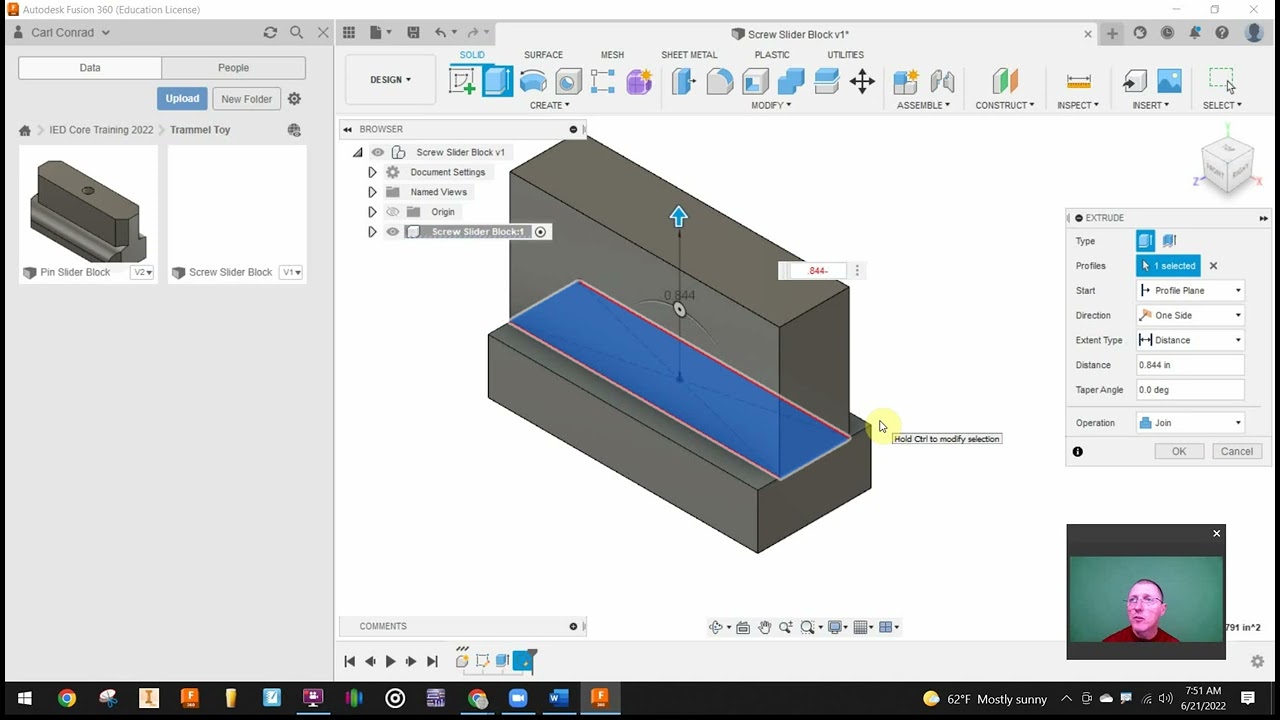
Task: Click the Taper Angle field showing 0.0 deg
Action: point(1190,390)
